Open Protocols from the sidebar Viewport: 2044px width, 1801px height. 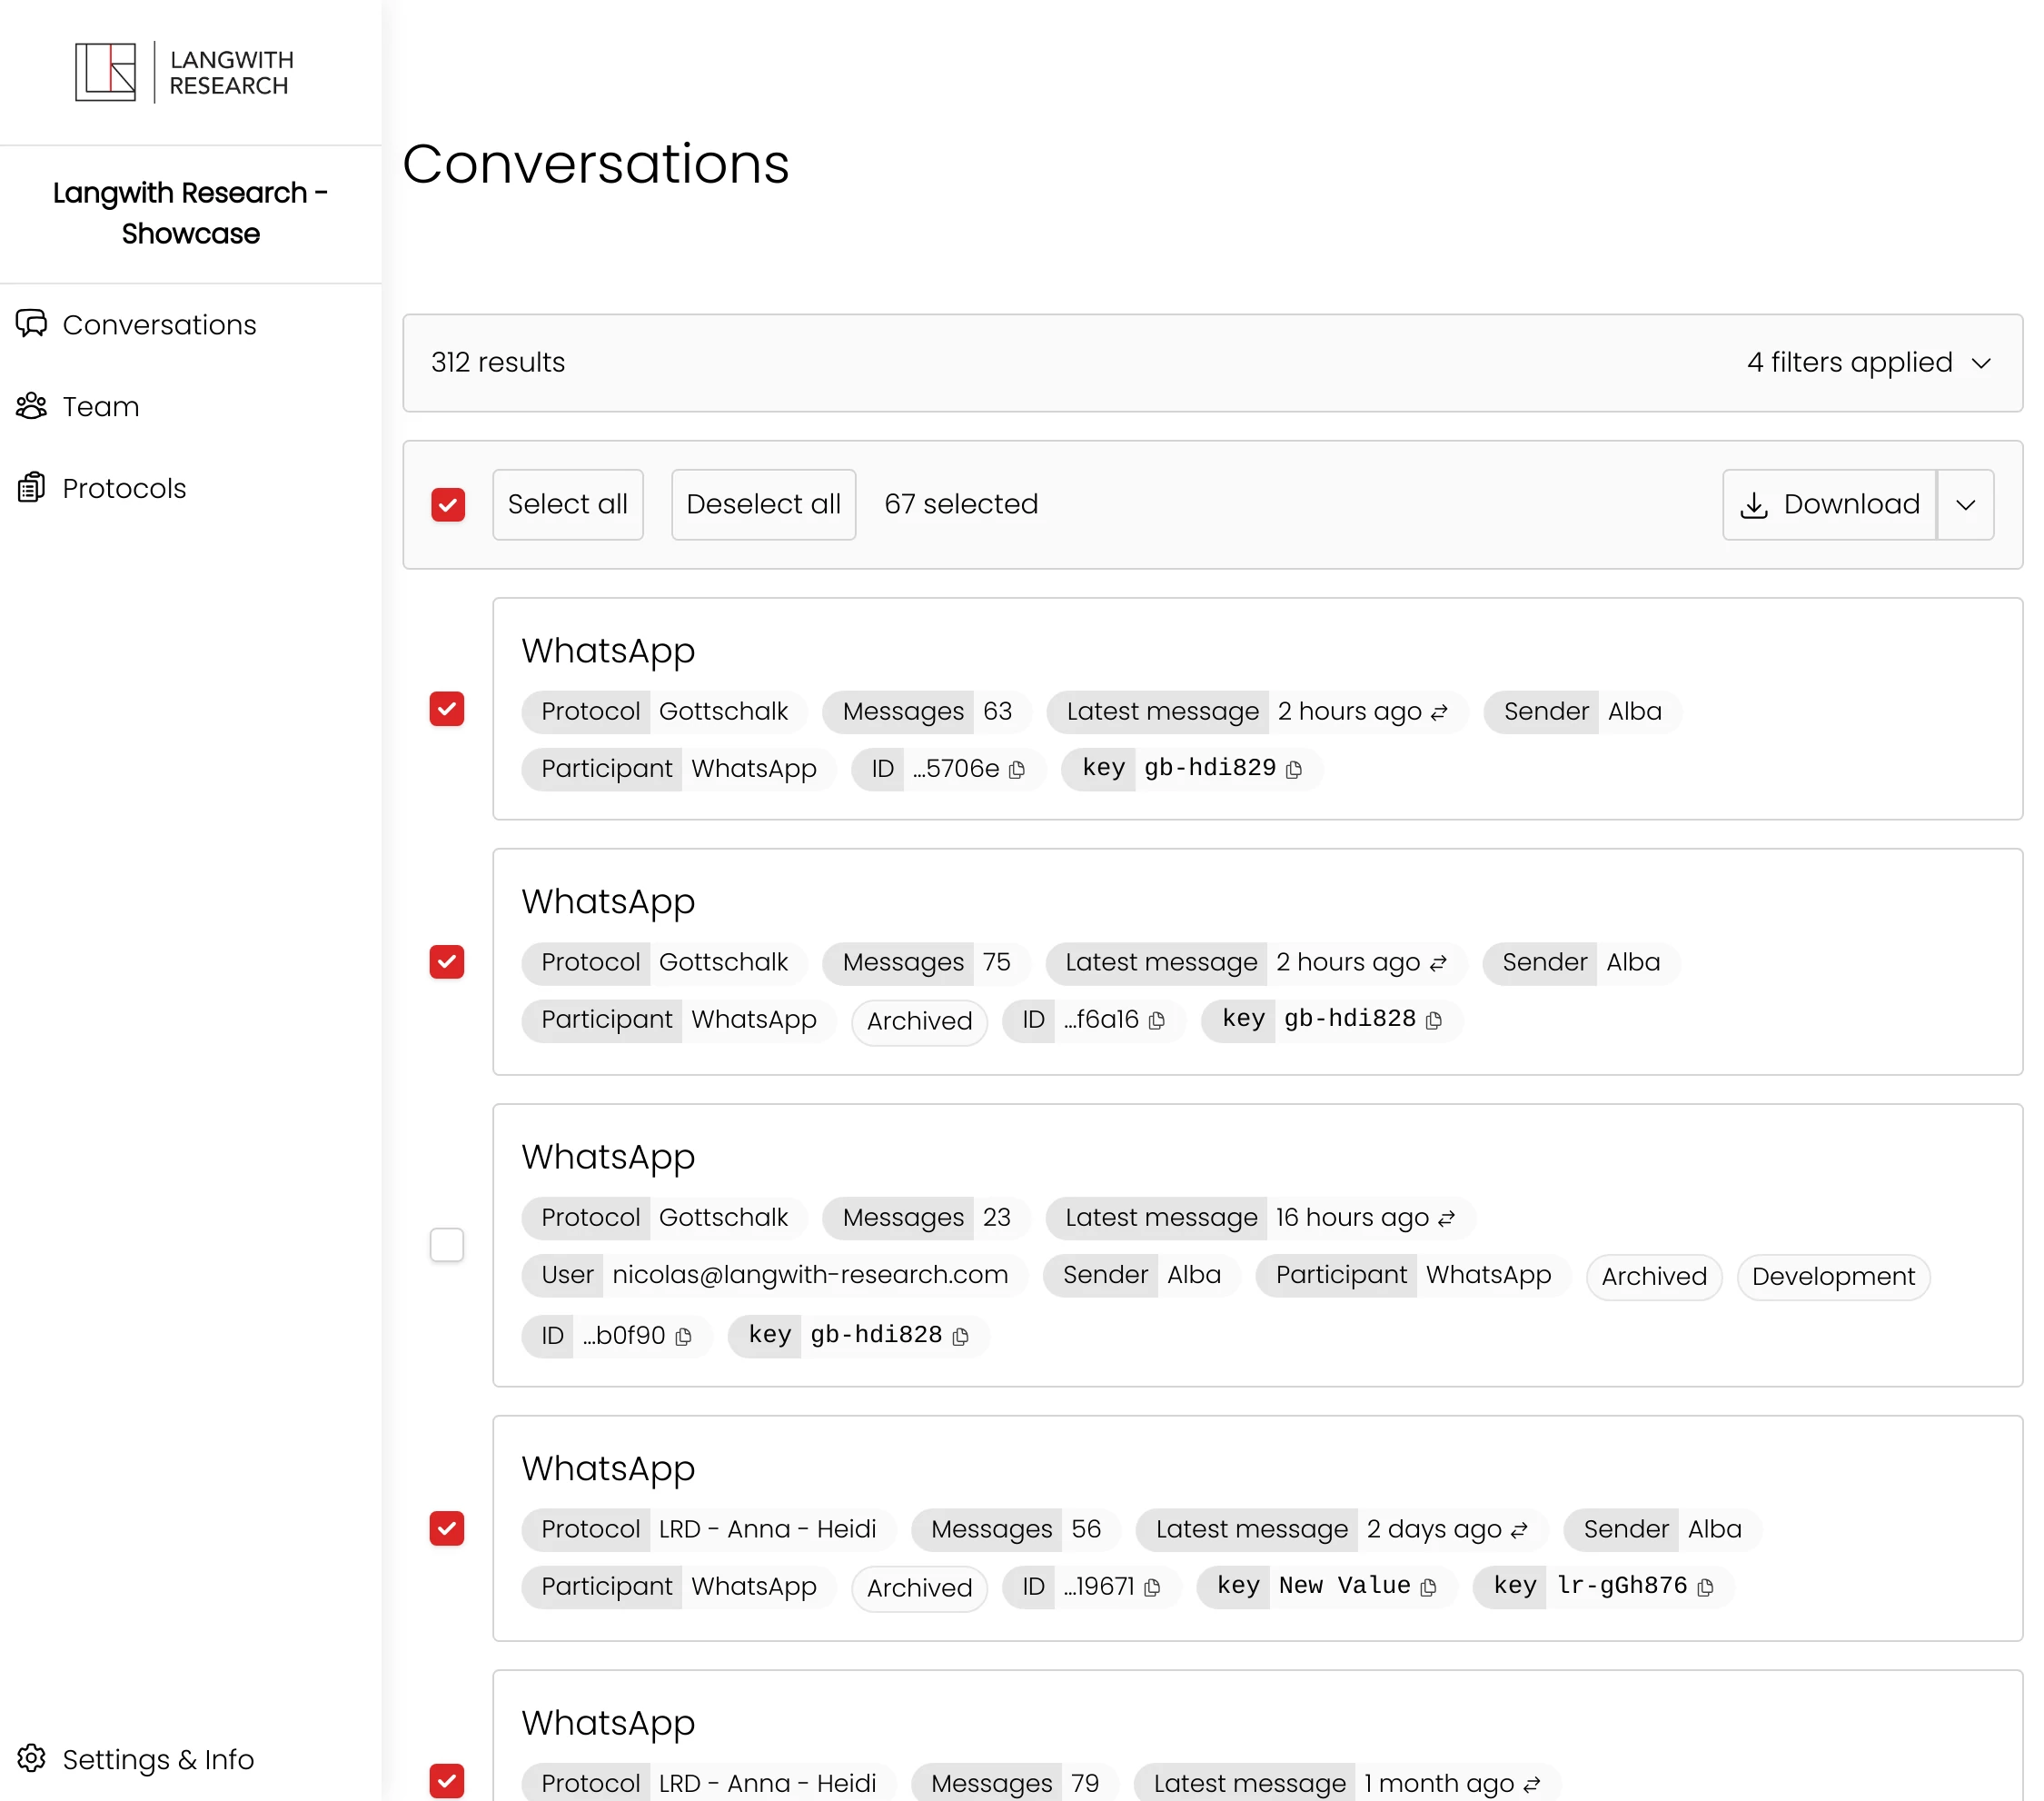124,488
